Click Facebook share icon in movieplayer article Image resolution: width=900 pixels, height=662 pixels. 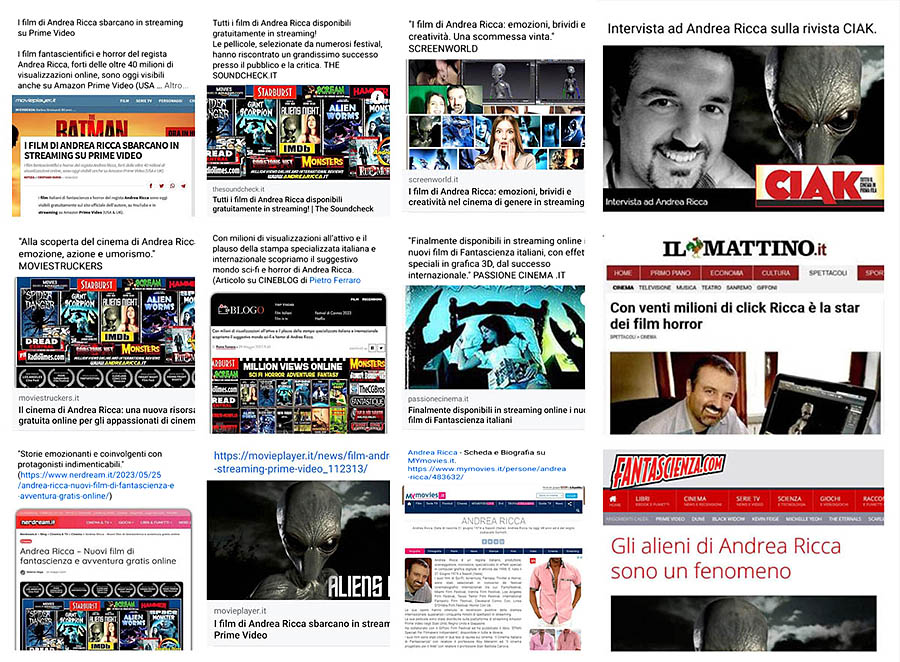click(x=151, y=185)
